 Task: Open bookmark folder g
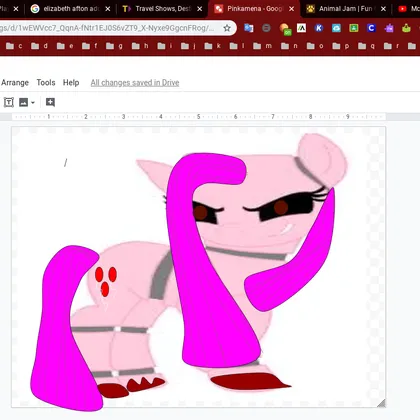pyautogui.click(x=114, y=46)
